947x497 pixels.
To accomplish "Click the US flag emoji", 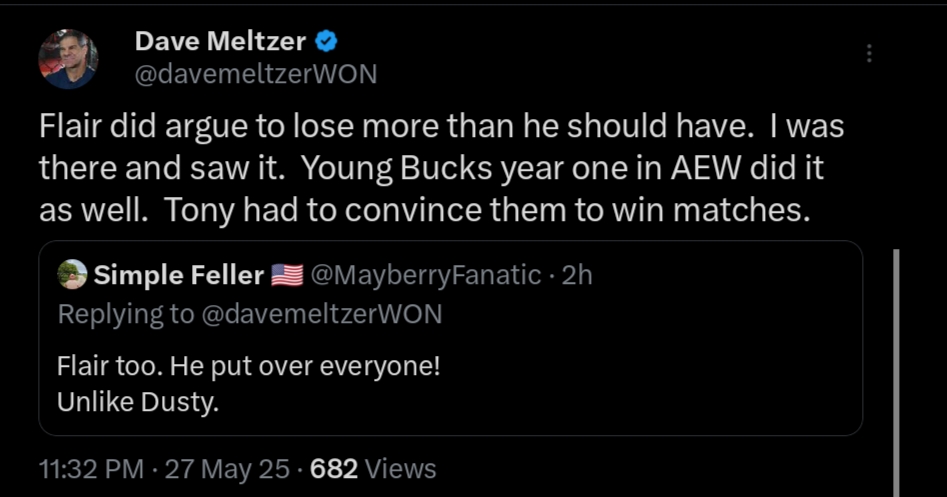I will [x=287, y=275].
